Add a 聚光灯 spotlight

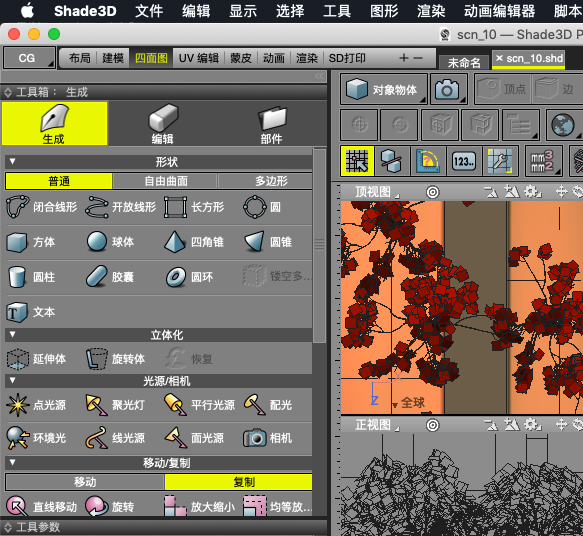pyautogui.click(x=115, y=405)
